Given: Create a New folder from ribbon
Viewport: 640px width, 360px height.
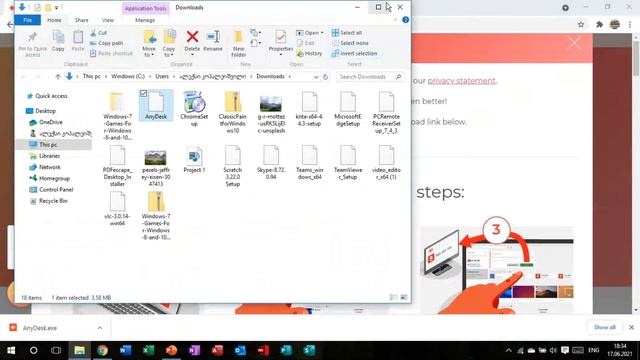Looking at the screenshot, I should tap(238, 44).
